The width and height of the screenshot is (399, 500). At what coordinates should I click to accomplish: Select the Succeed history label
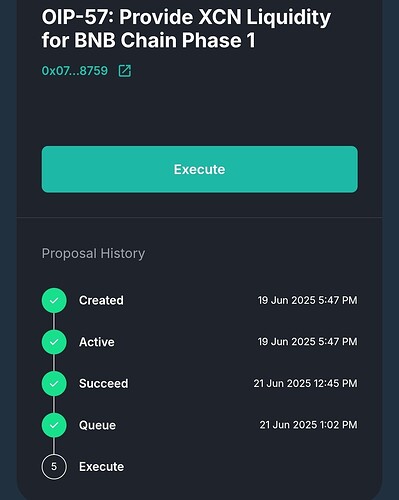104,384
